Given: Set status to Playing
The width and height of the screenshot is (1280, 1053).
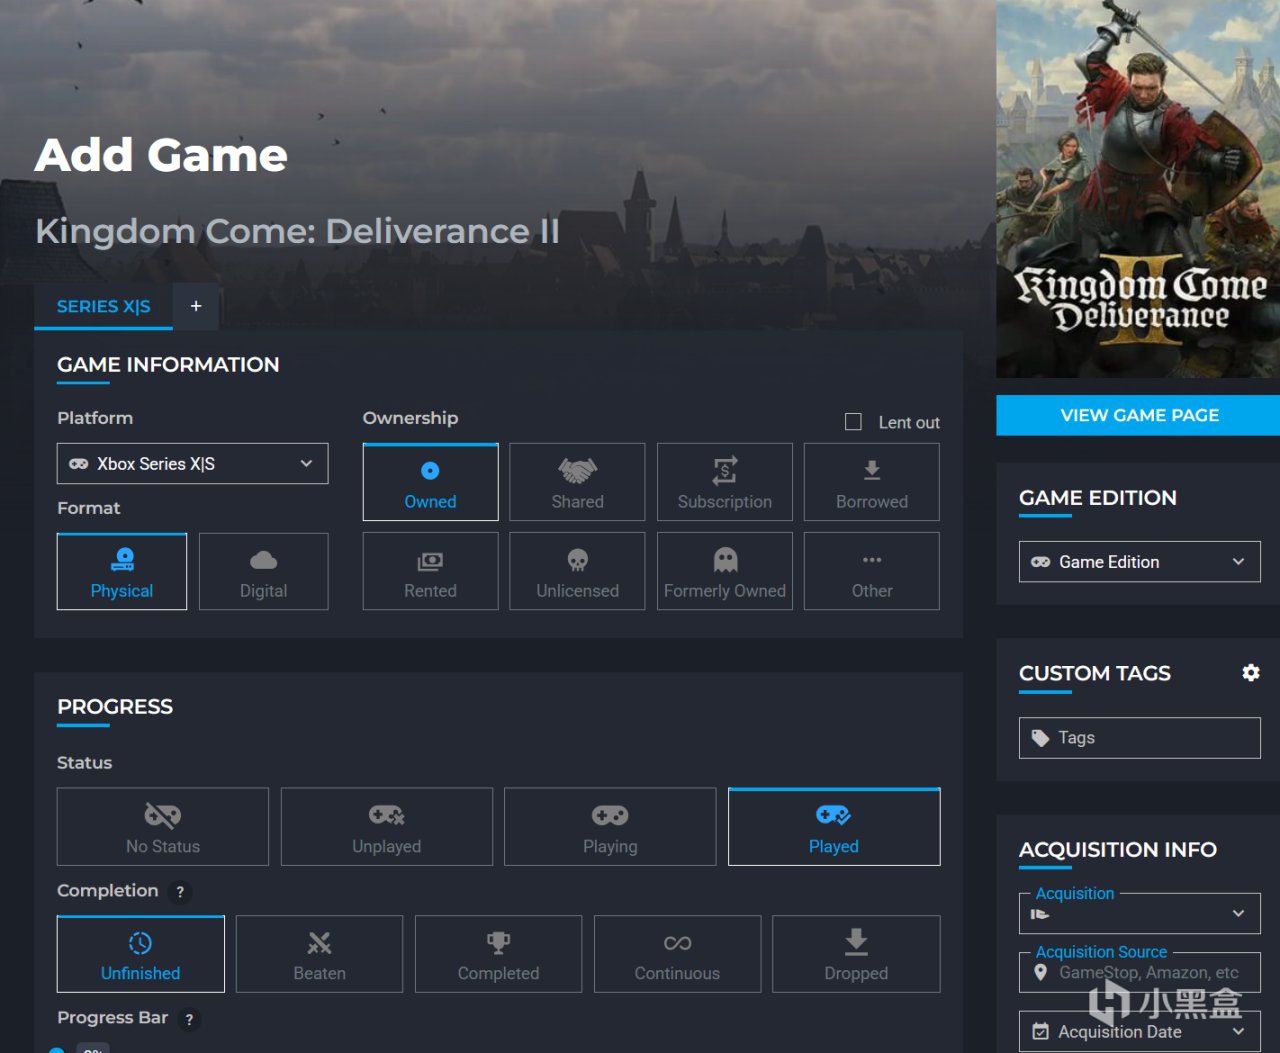Looking at the screenshot, I should tap(610, 827).
